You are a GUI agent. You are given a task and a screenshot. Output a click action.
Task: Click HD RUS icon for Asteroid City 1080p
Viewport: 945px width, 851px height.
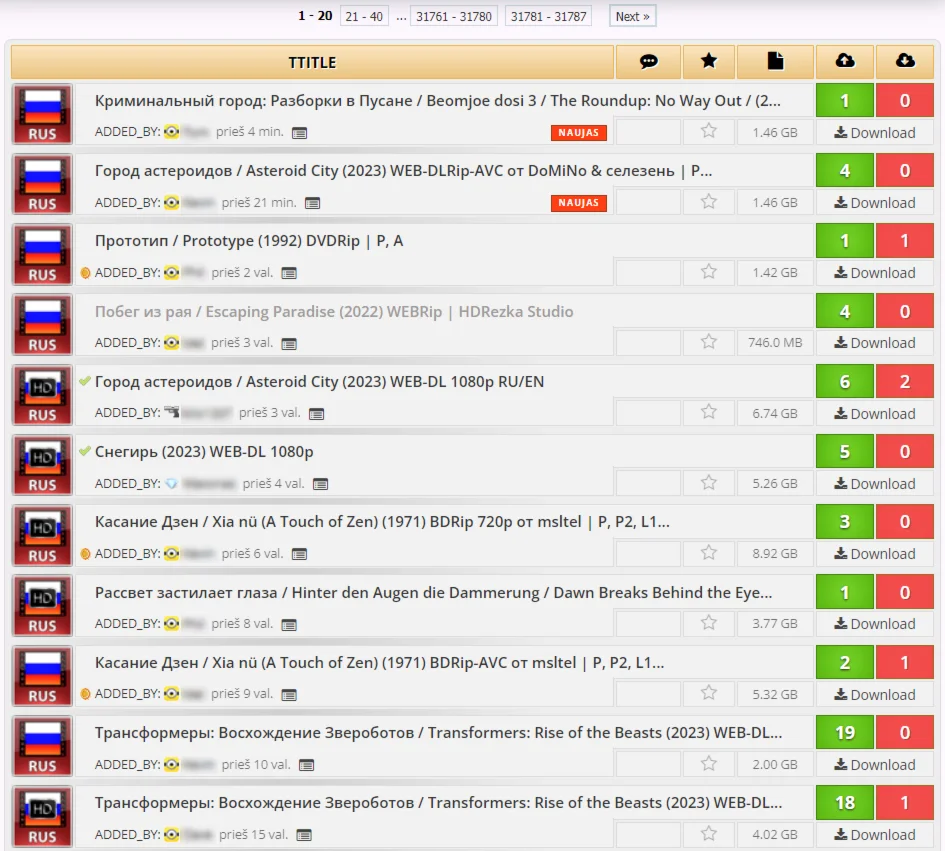pos(42,395)
